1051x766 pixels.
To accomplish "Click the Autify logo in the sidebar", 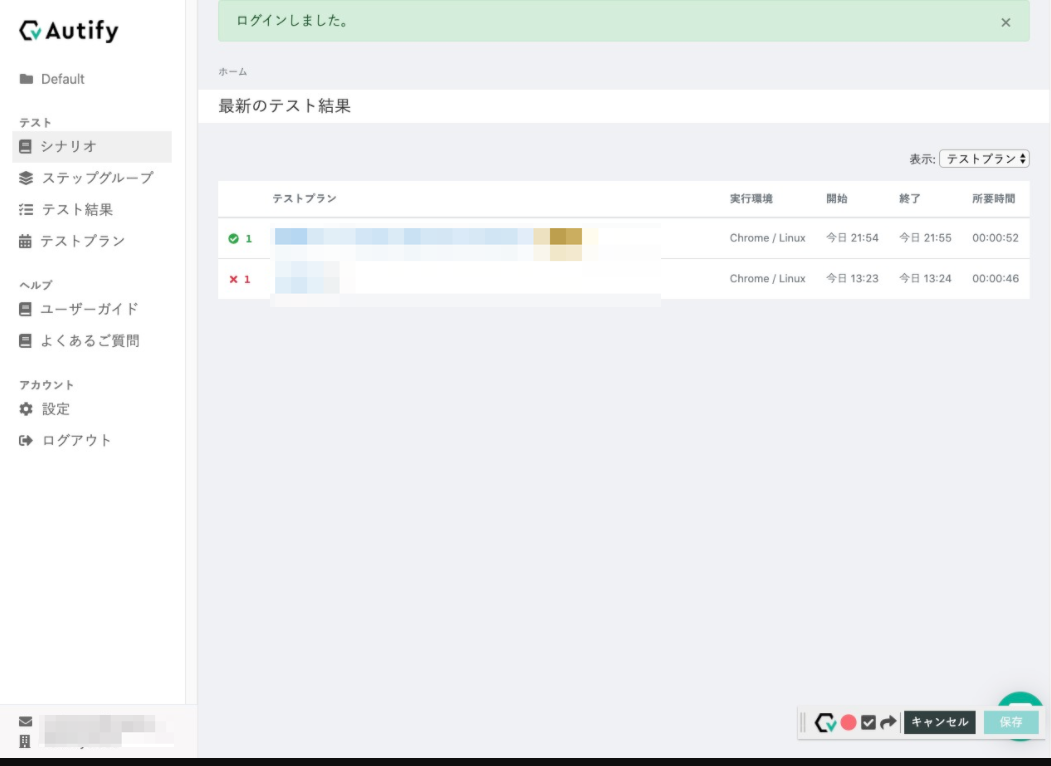I will [68, 30].
